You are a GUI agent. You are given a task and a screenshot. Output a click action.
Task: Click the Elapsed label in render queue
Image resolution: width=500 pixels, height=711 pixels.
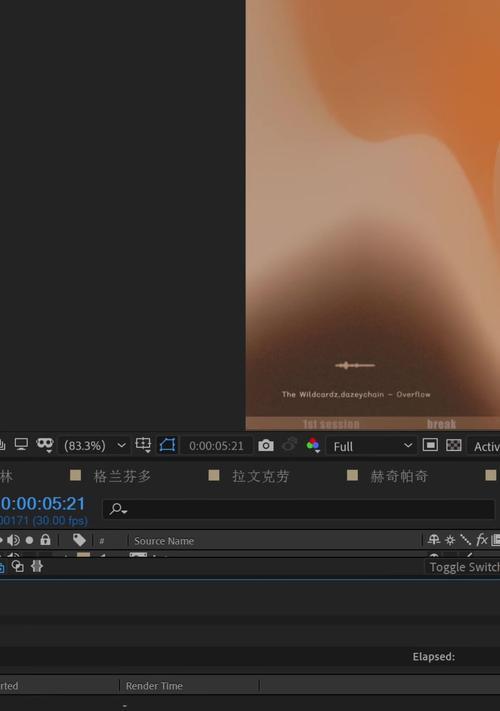point(433,657)
